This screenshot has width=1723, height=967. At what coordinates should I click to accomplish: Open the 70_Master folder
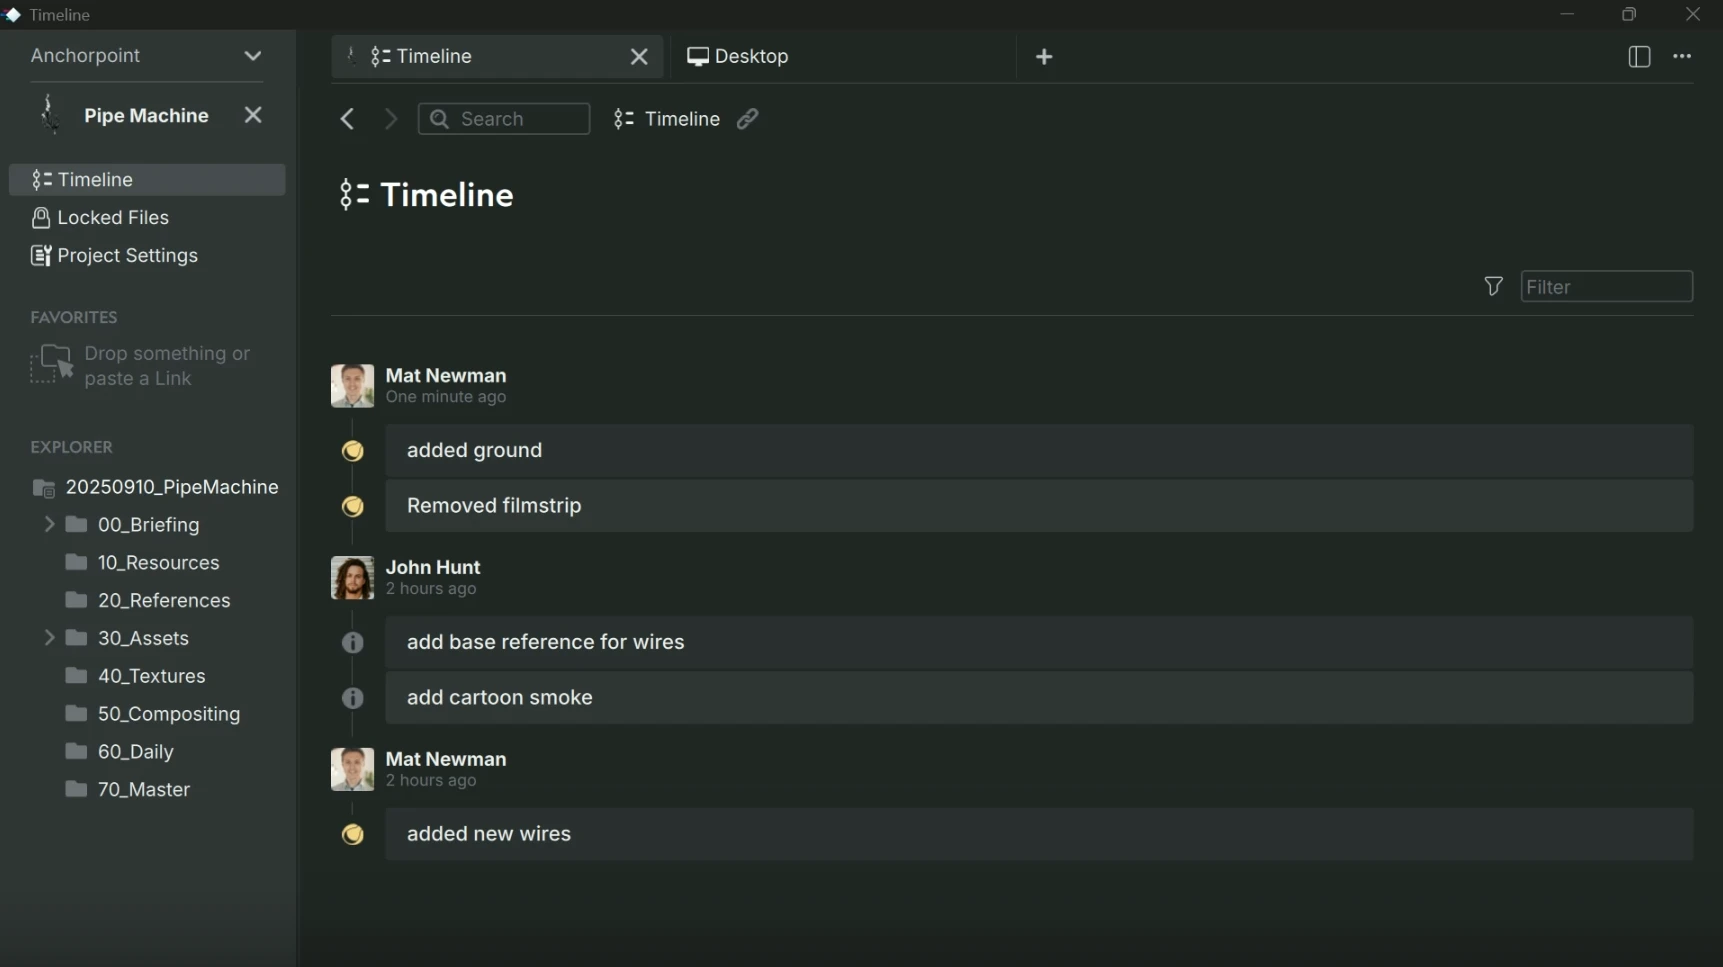coord(143,790)
